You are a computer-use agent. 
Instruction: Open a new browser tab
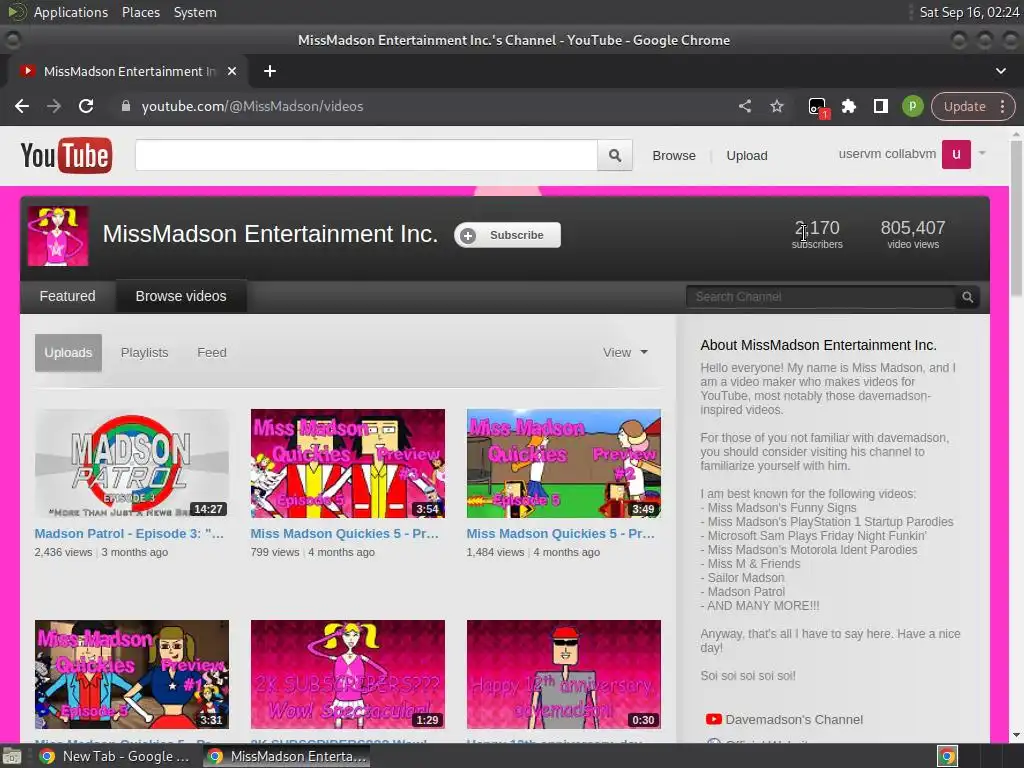point(270,71)
